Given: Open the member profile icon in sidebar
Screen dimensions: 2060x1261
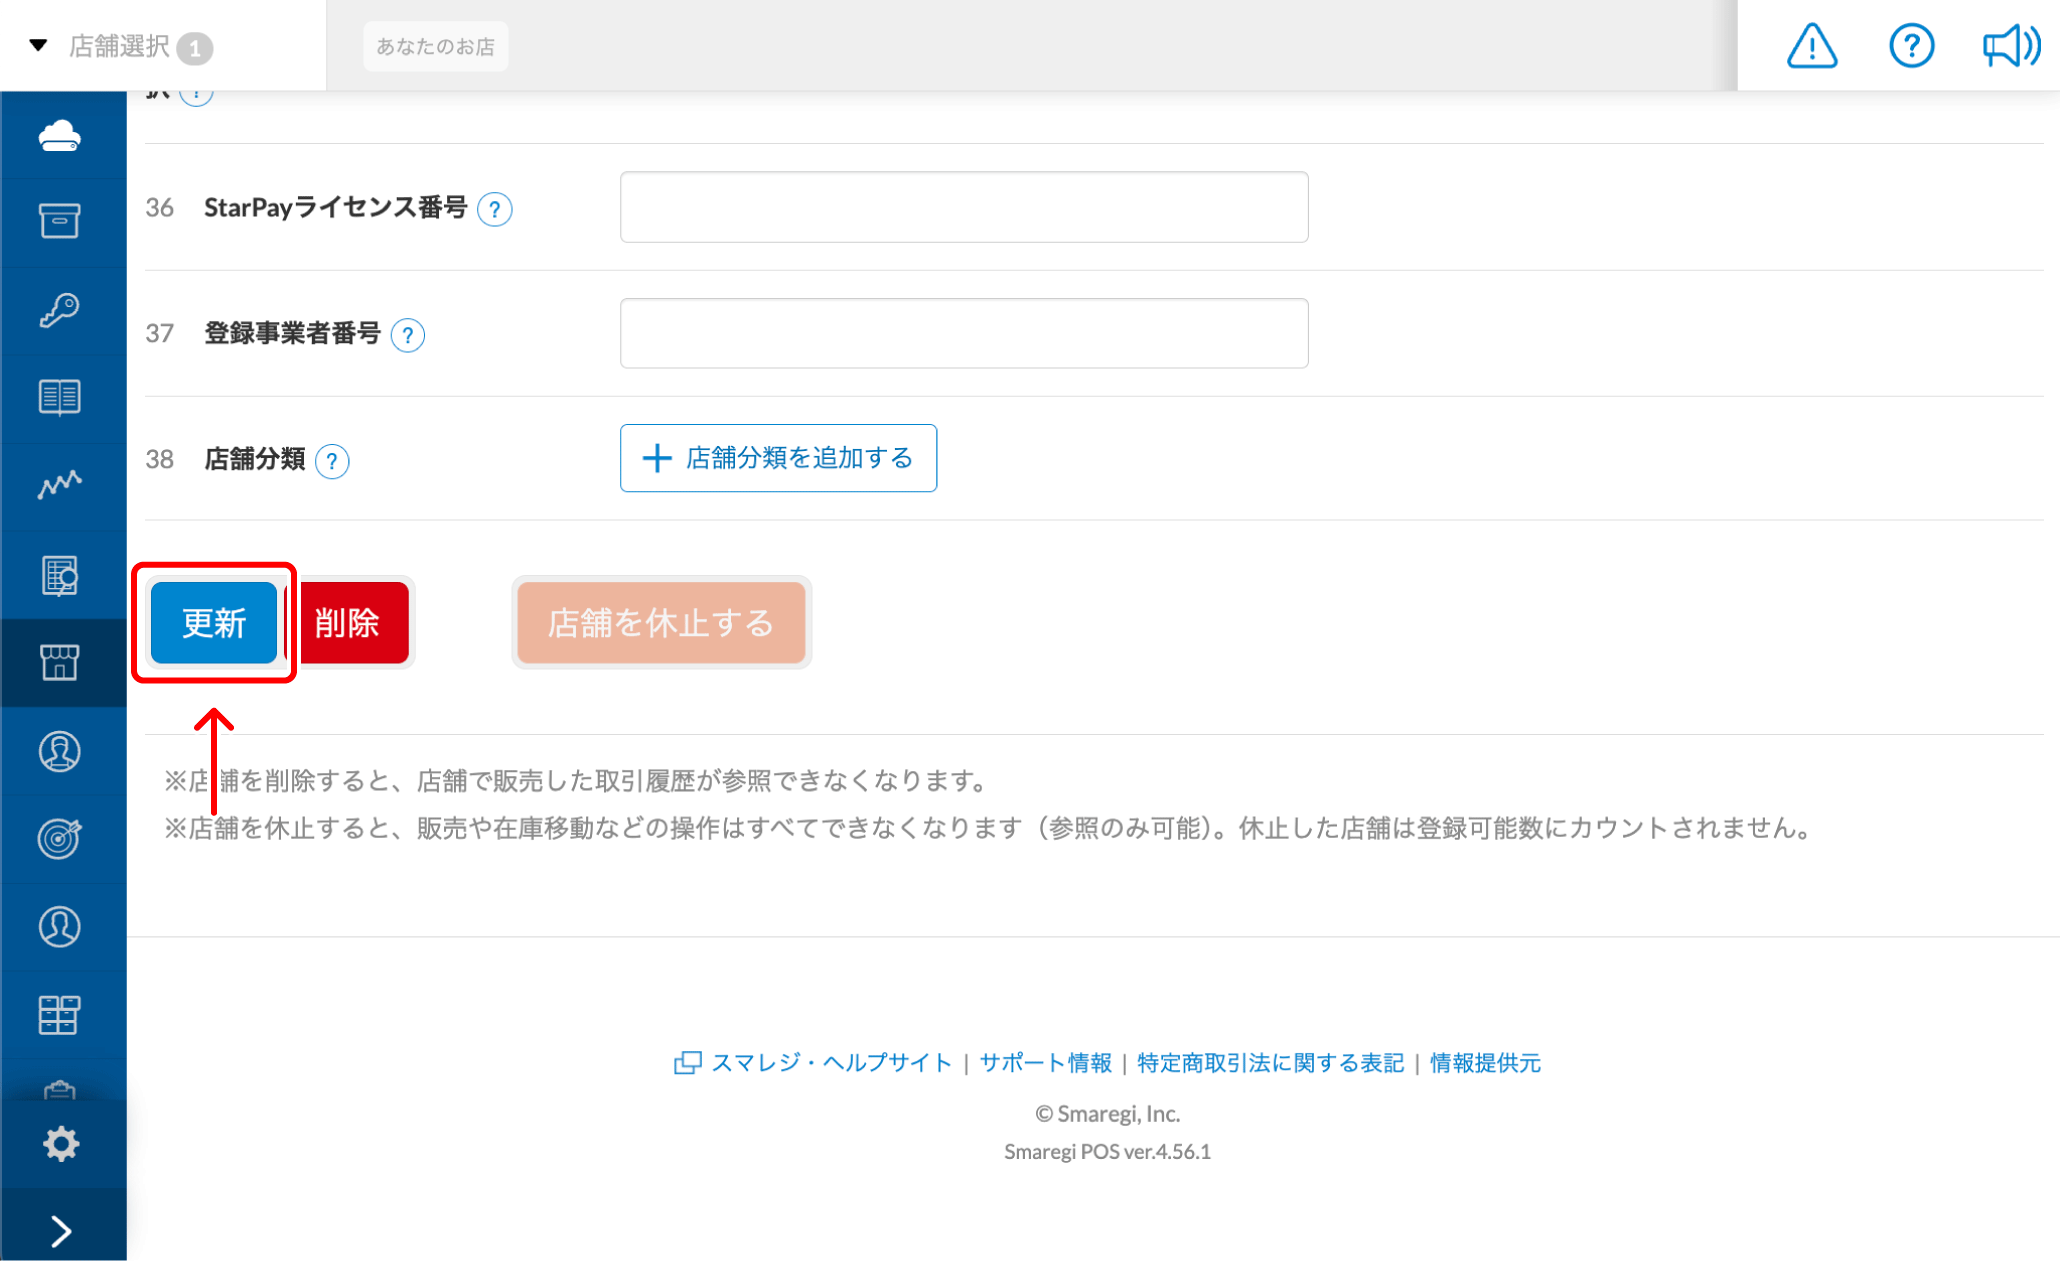Looking at the screenshot, I should tap(62, 752).
